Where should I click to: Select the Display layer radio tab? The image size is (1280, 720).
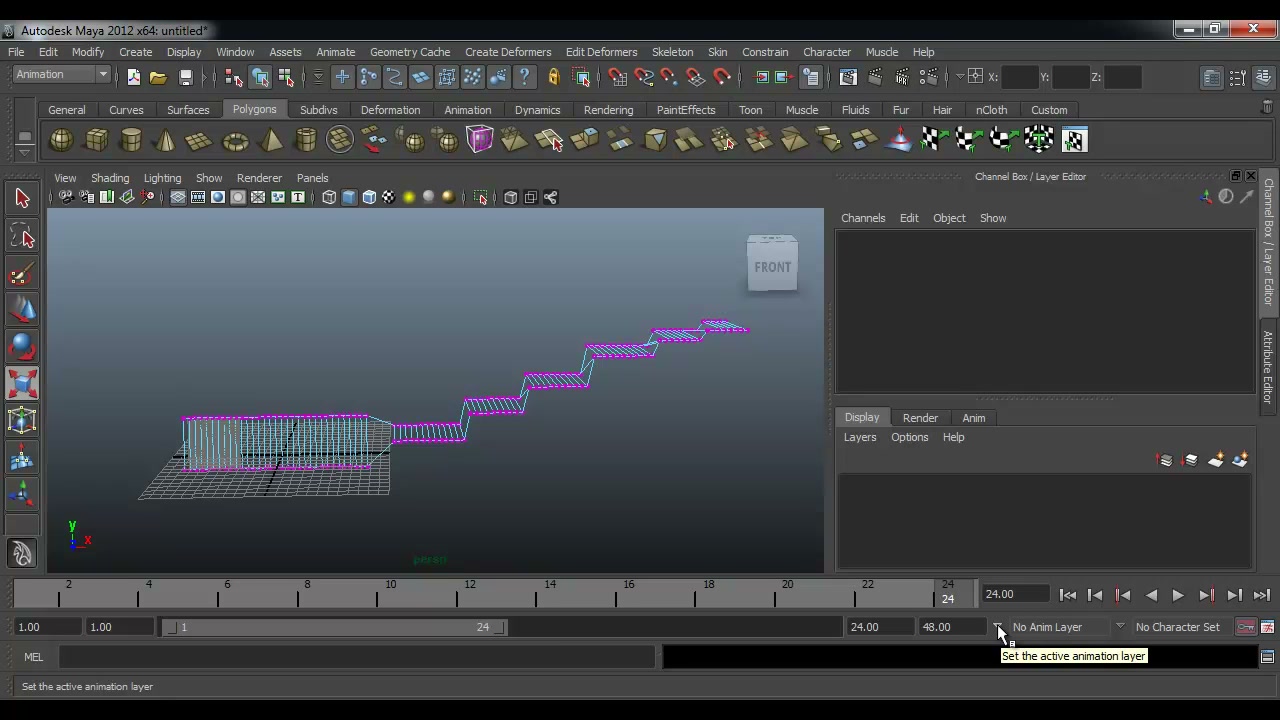click(862, 418)
